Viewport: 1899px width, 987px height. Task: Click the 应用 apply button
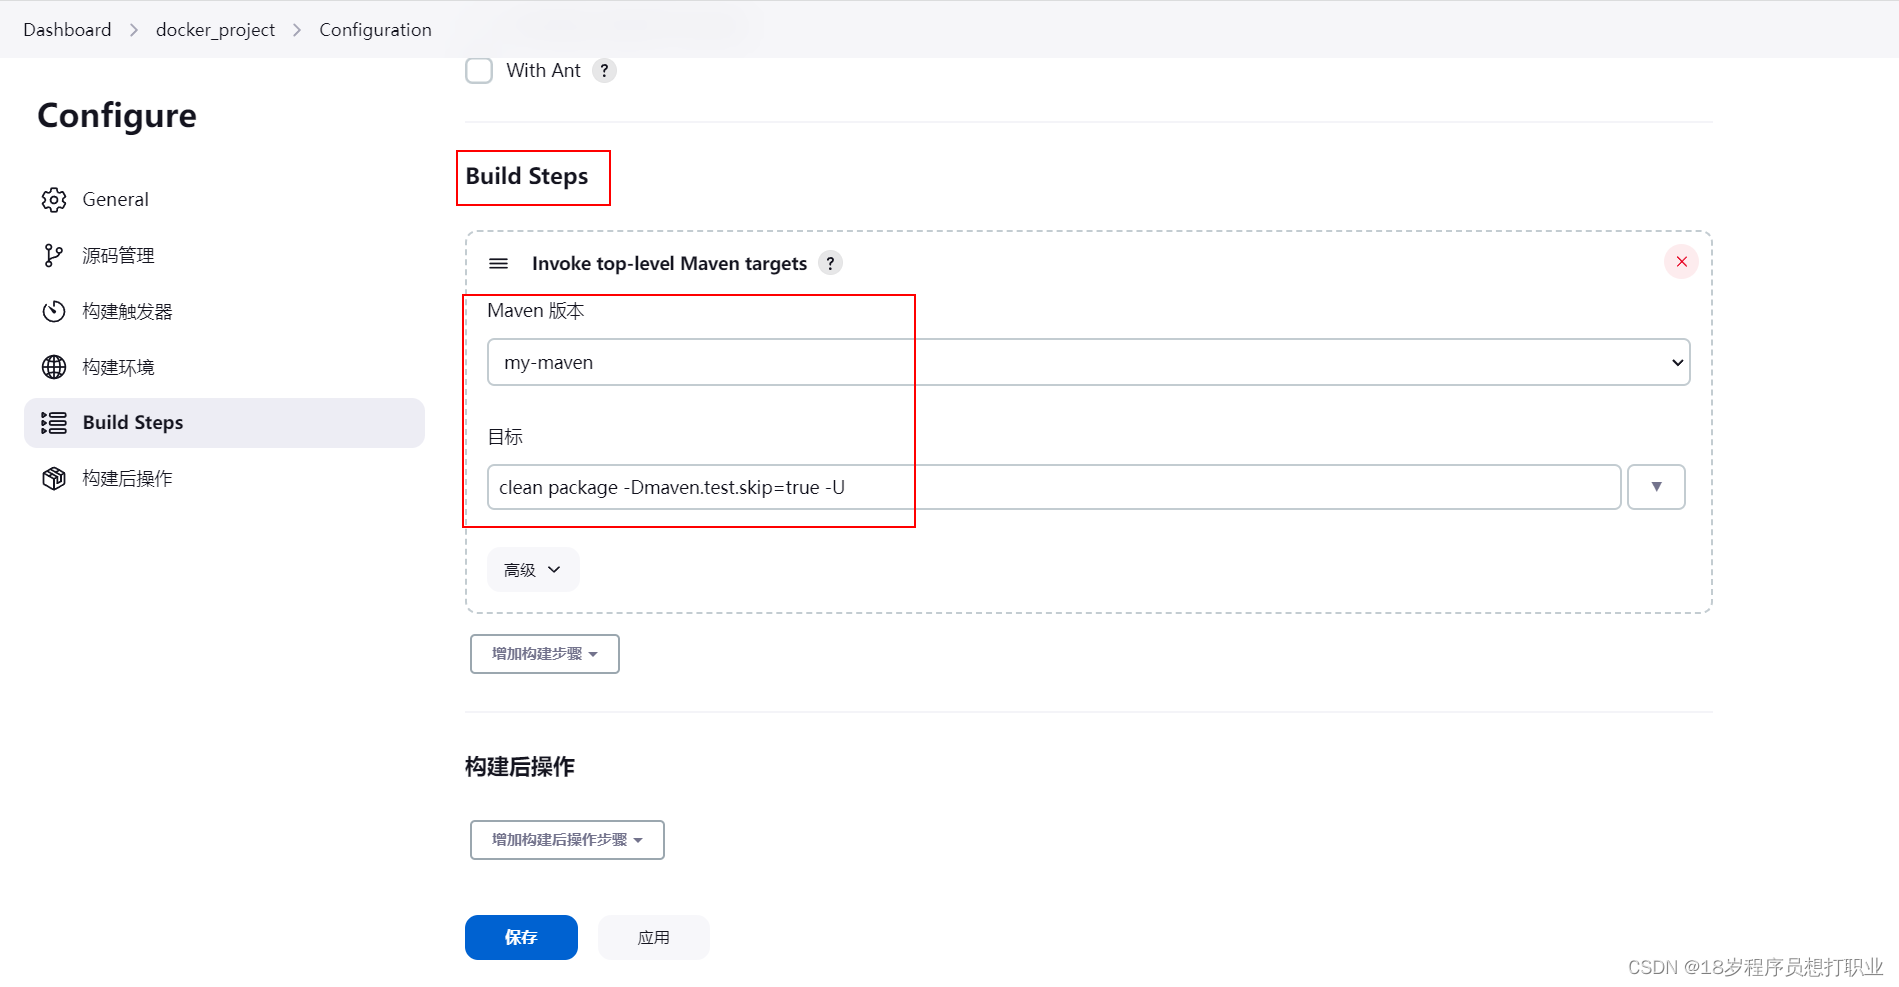654,937
